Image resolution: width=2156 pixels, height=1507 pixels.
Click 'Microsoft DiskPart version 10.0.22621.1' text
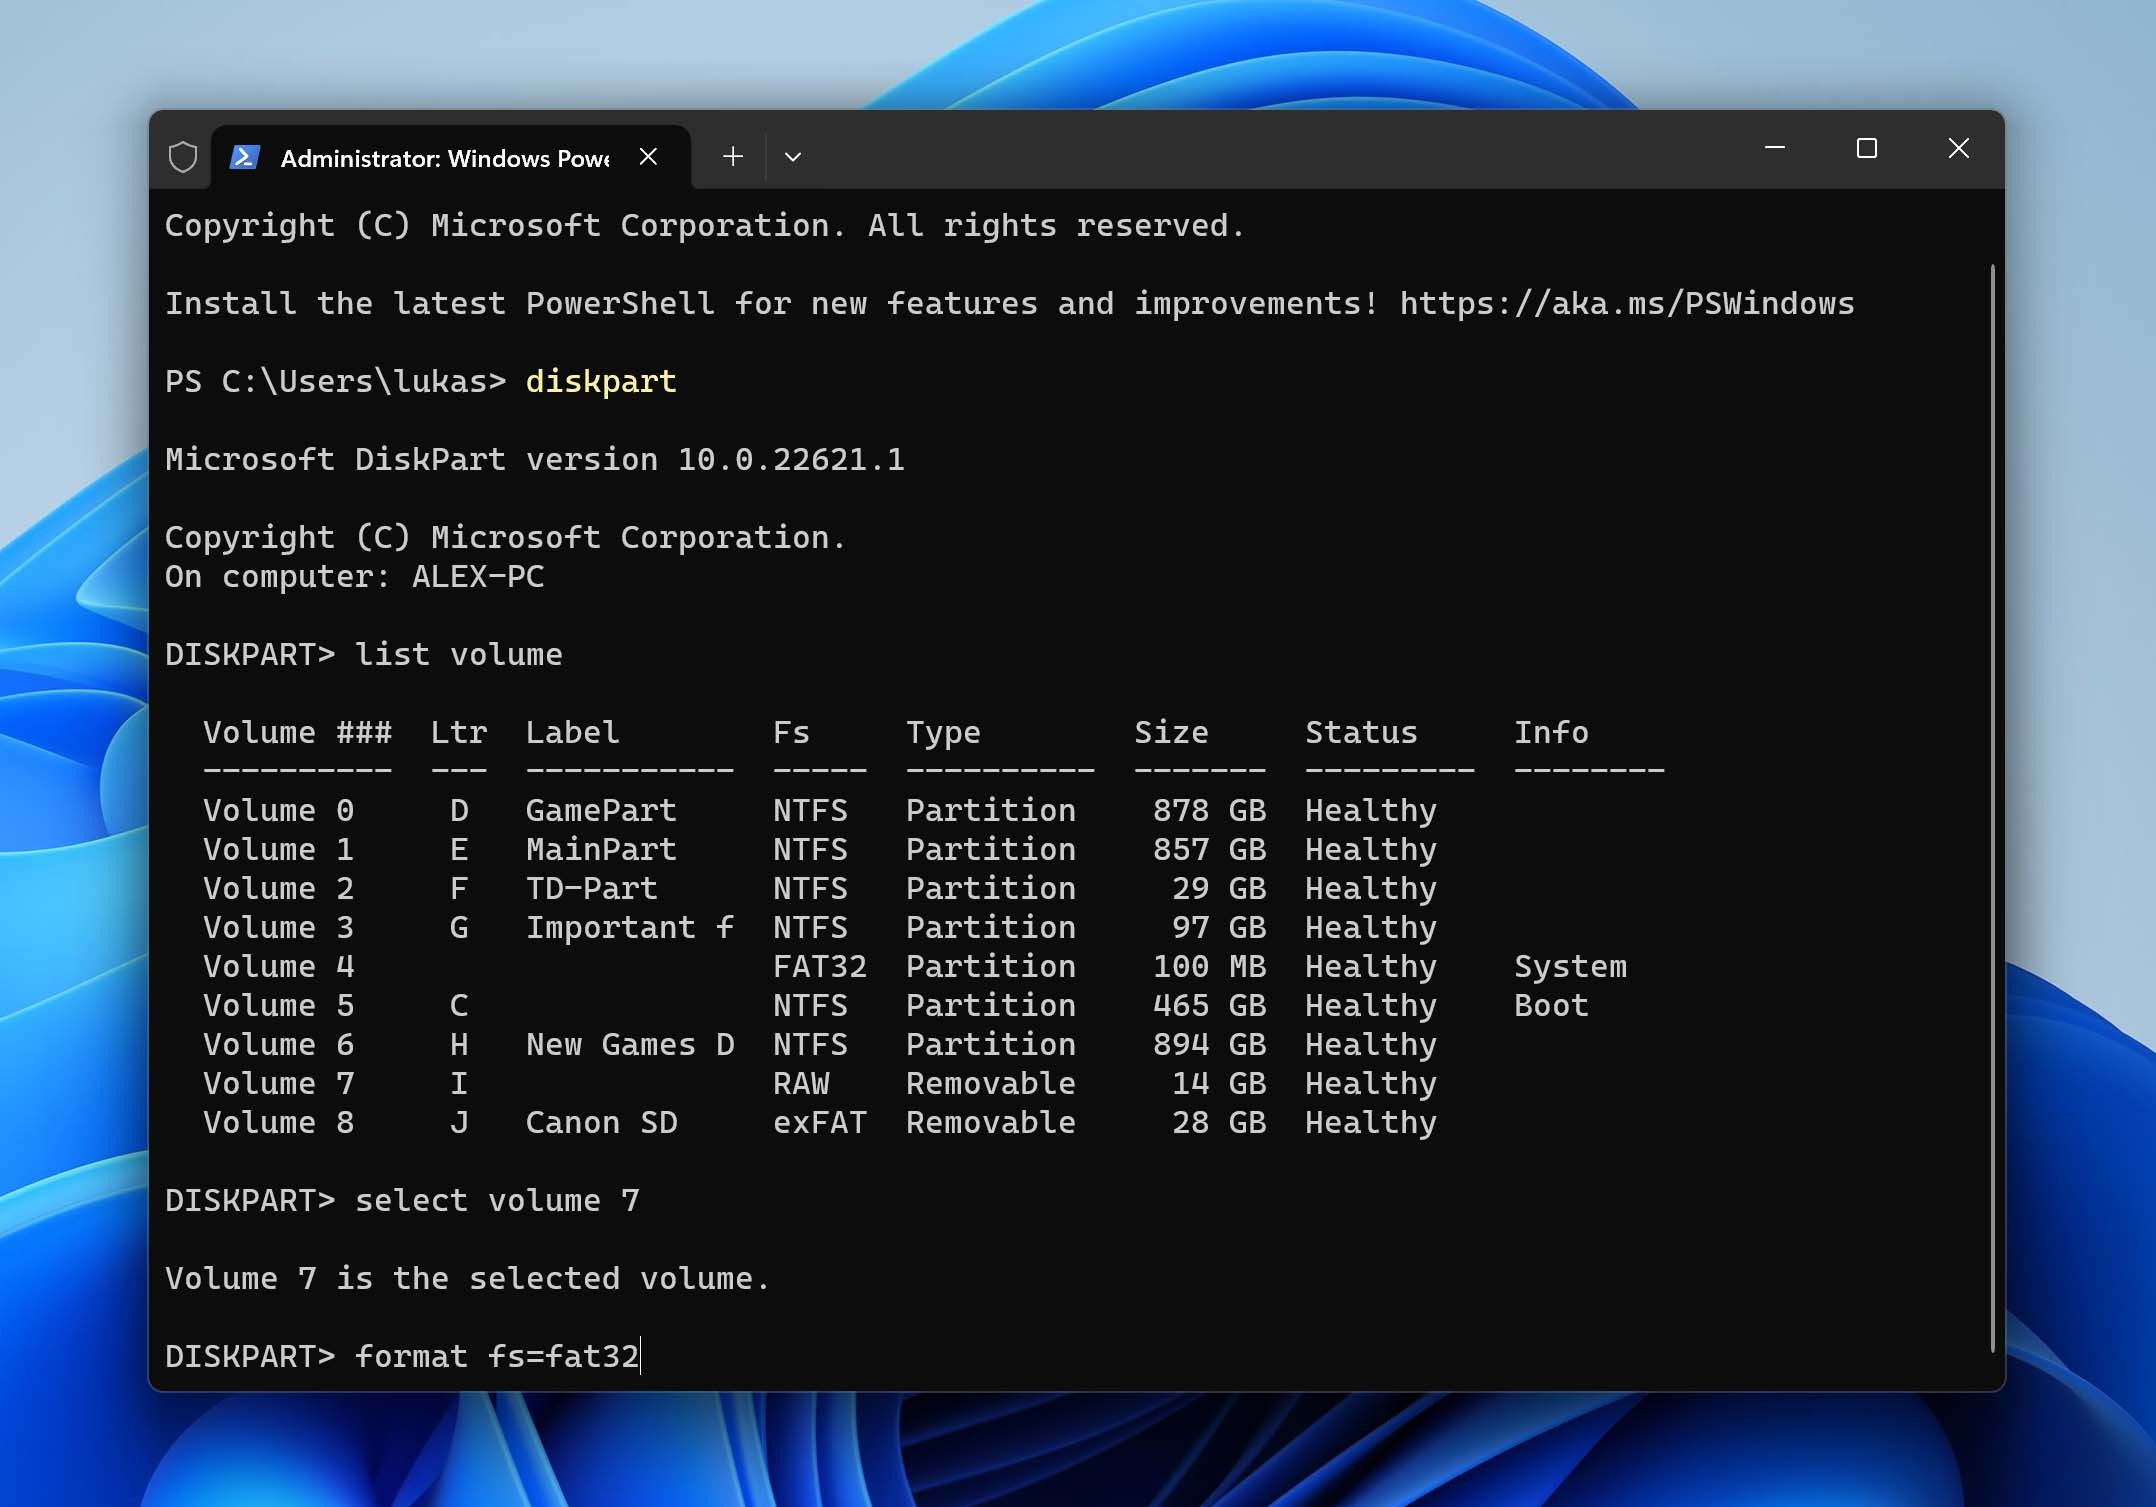tap(535, 459)
